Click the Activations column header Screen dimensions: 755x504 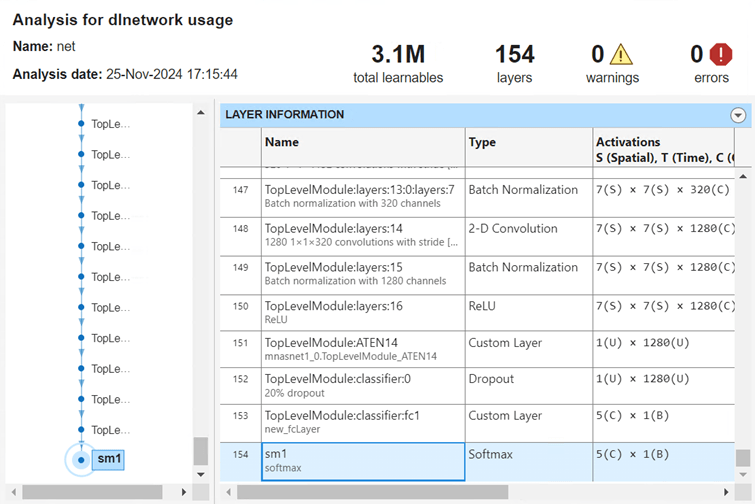tap(664, 148)
